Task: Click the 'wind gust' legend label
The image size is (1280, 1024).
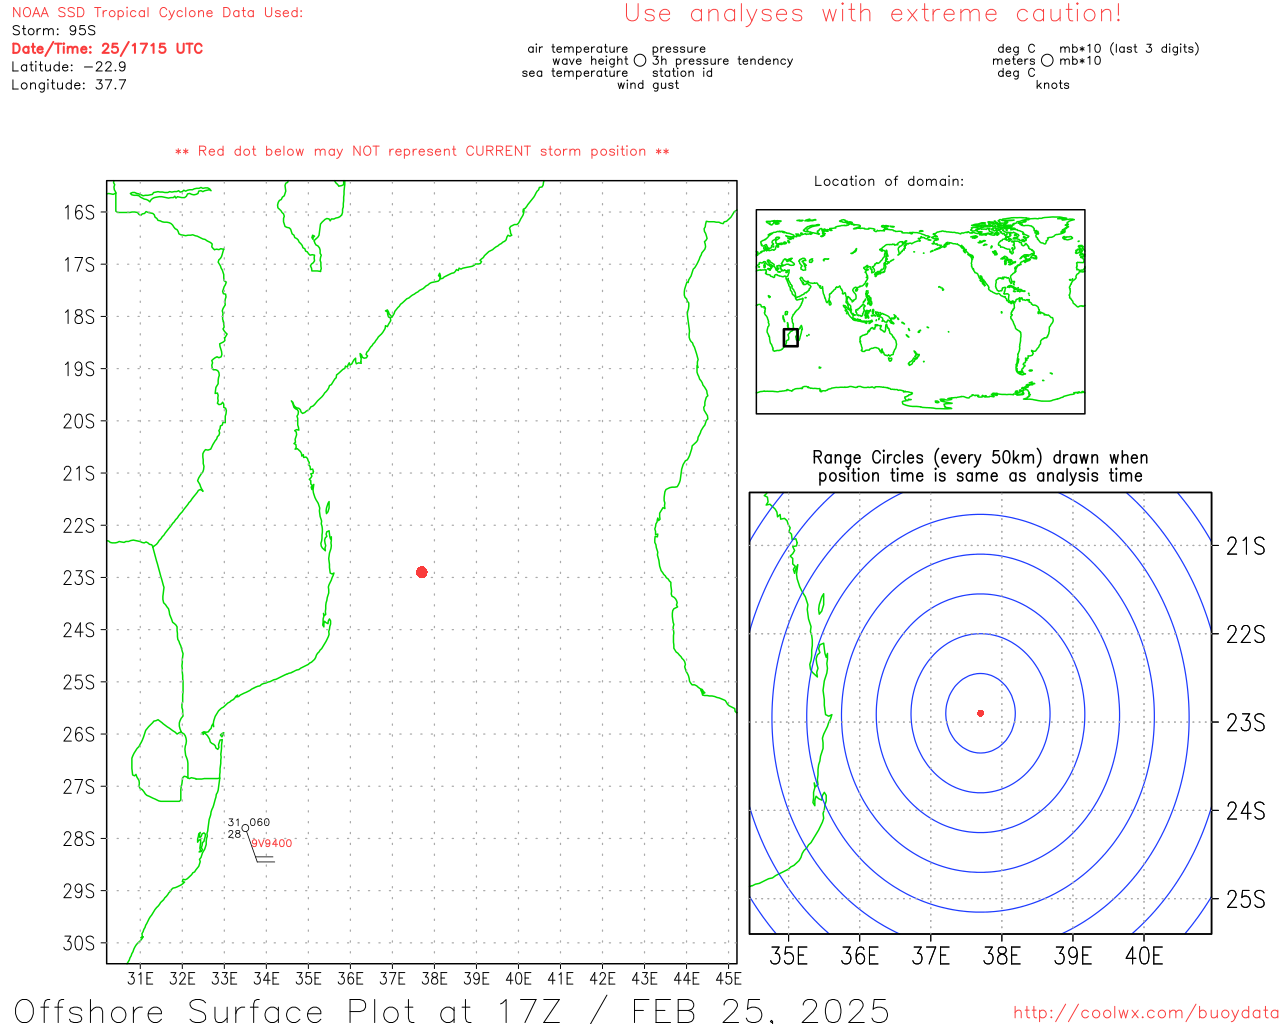Action: coord(648,84)
